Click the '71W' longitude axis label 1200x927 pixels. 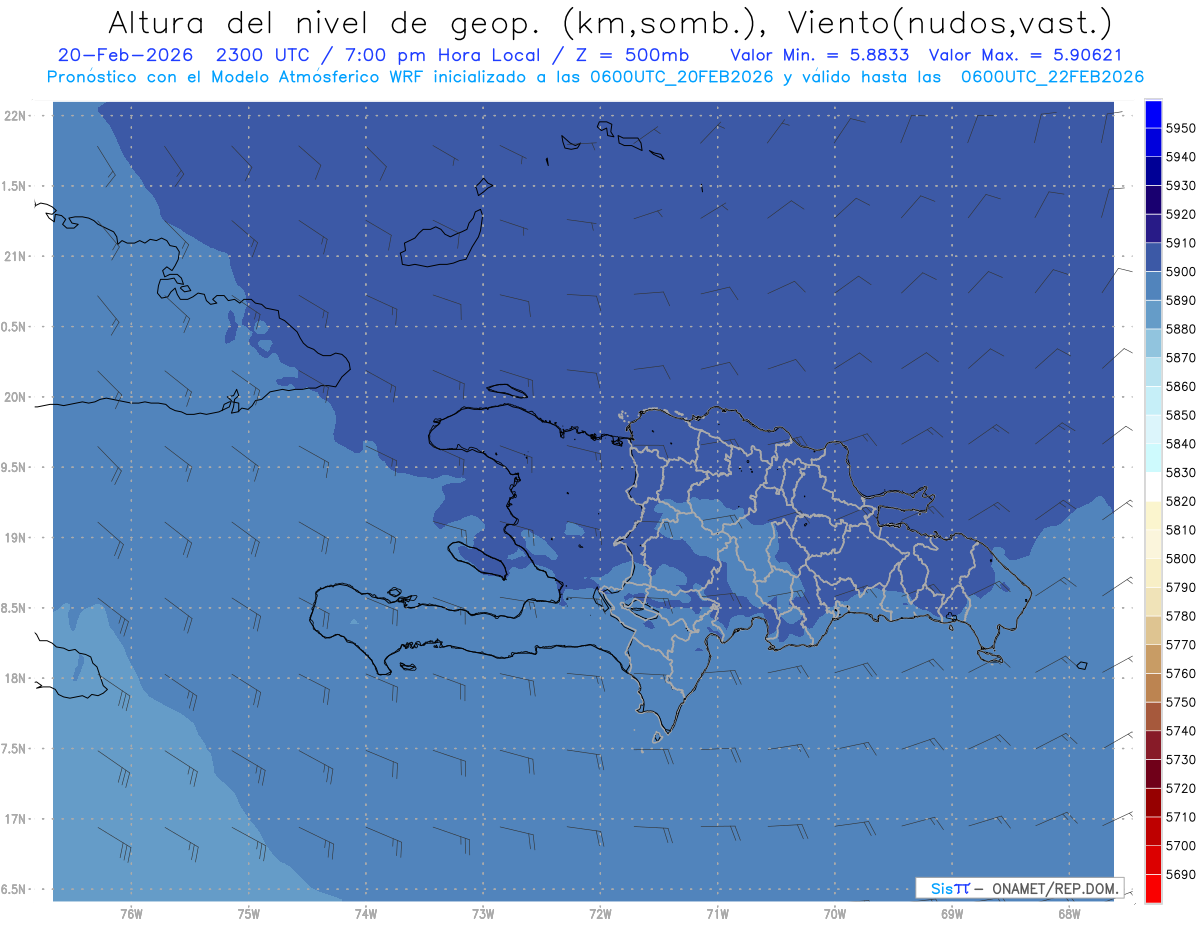click(x=717, y=914)
